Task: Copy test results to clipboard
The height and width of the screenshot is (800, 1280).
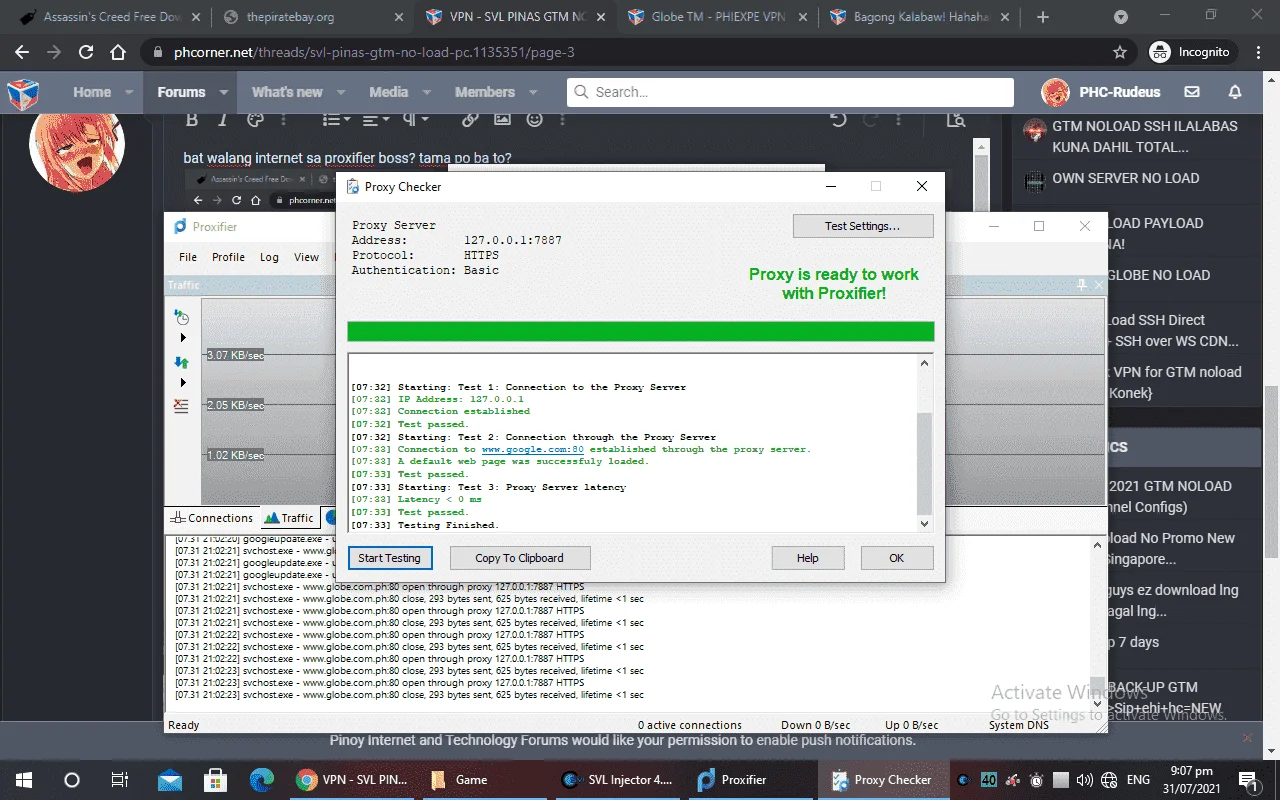Action: coord(519,558)
